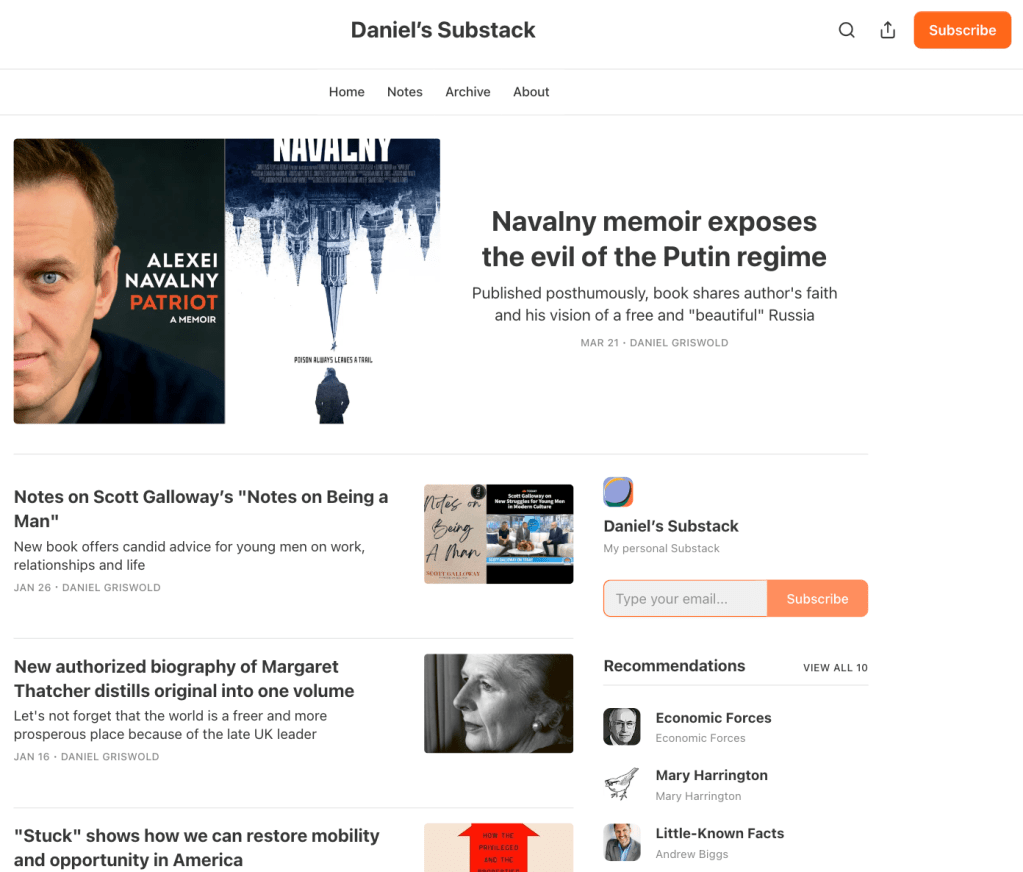1023x872 pixels.
Task: Open the Margaret Thatcher photo thumbnail
Action: tap(498, 704)
